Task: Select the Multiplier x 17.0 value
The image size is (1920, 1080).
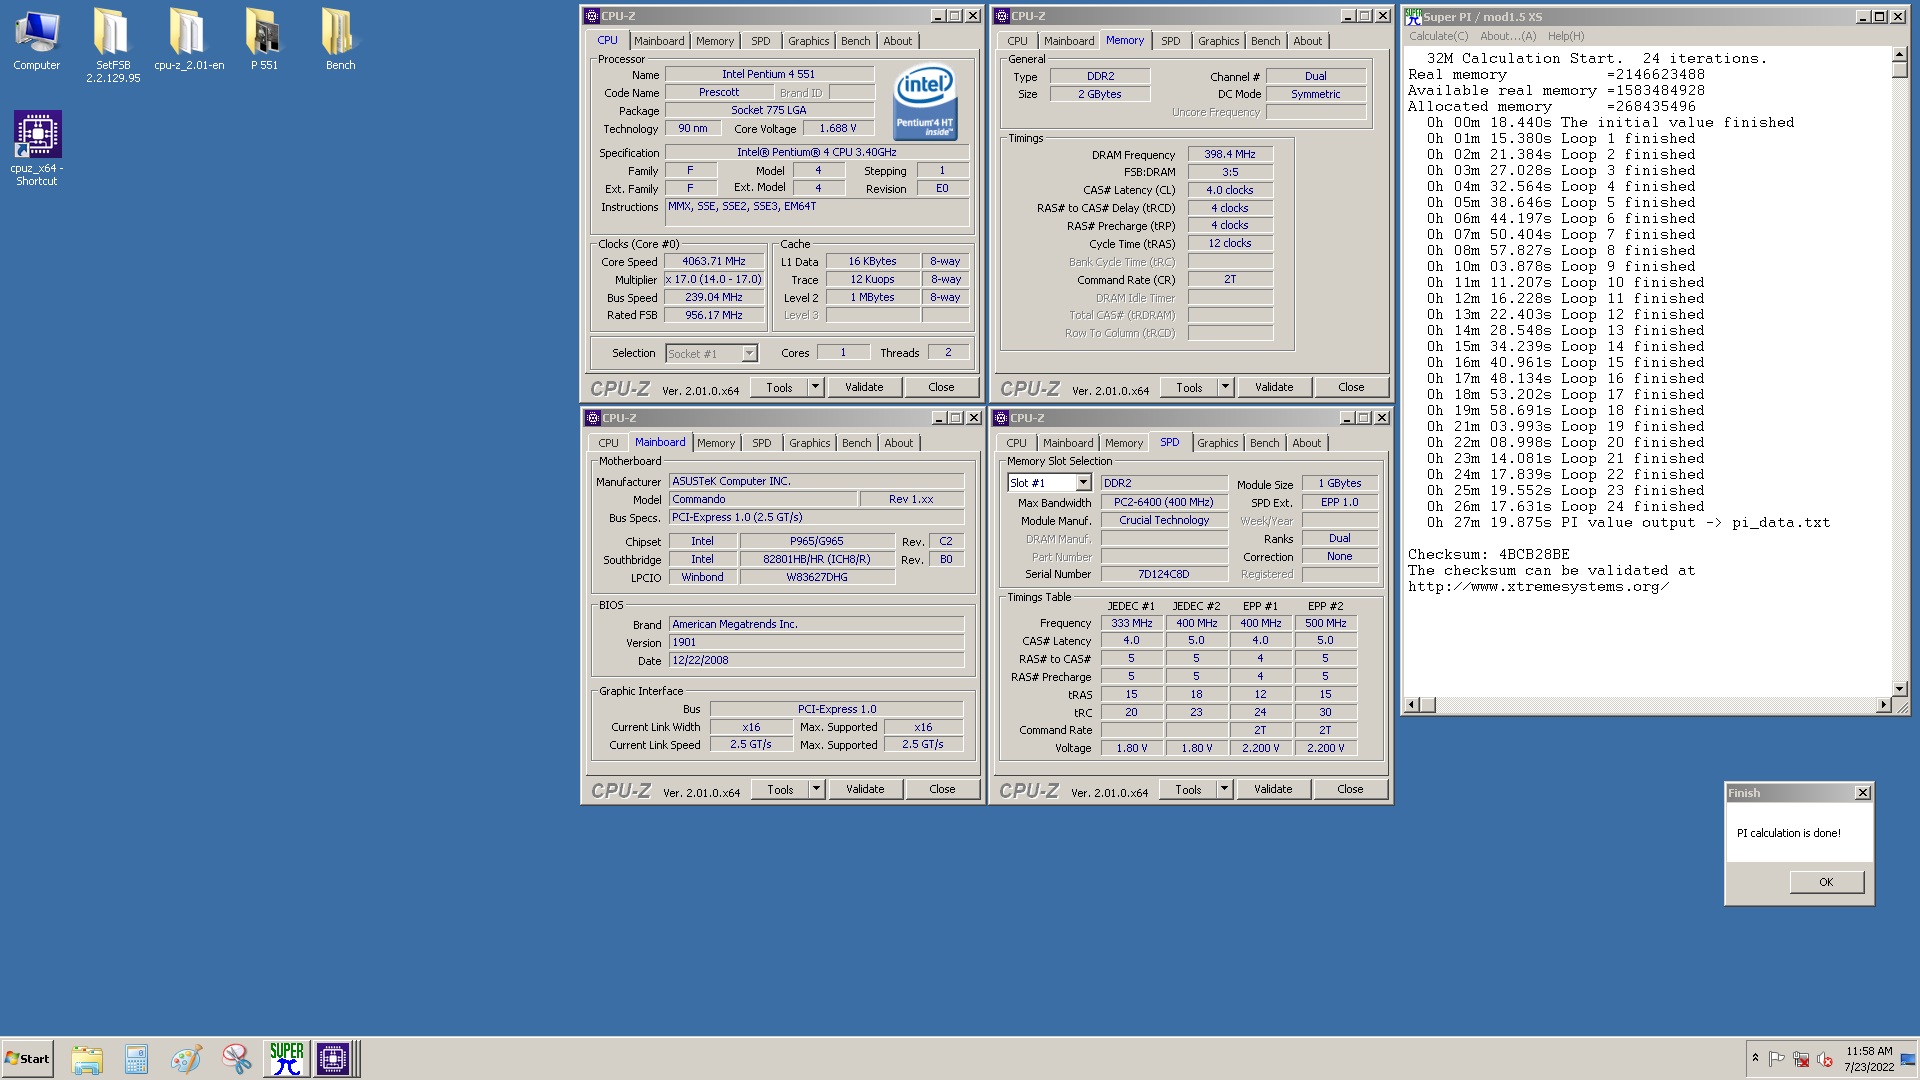Action: tap(714, 279)
